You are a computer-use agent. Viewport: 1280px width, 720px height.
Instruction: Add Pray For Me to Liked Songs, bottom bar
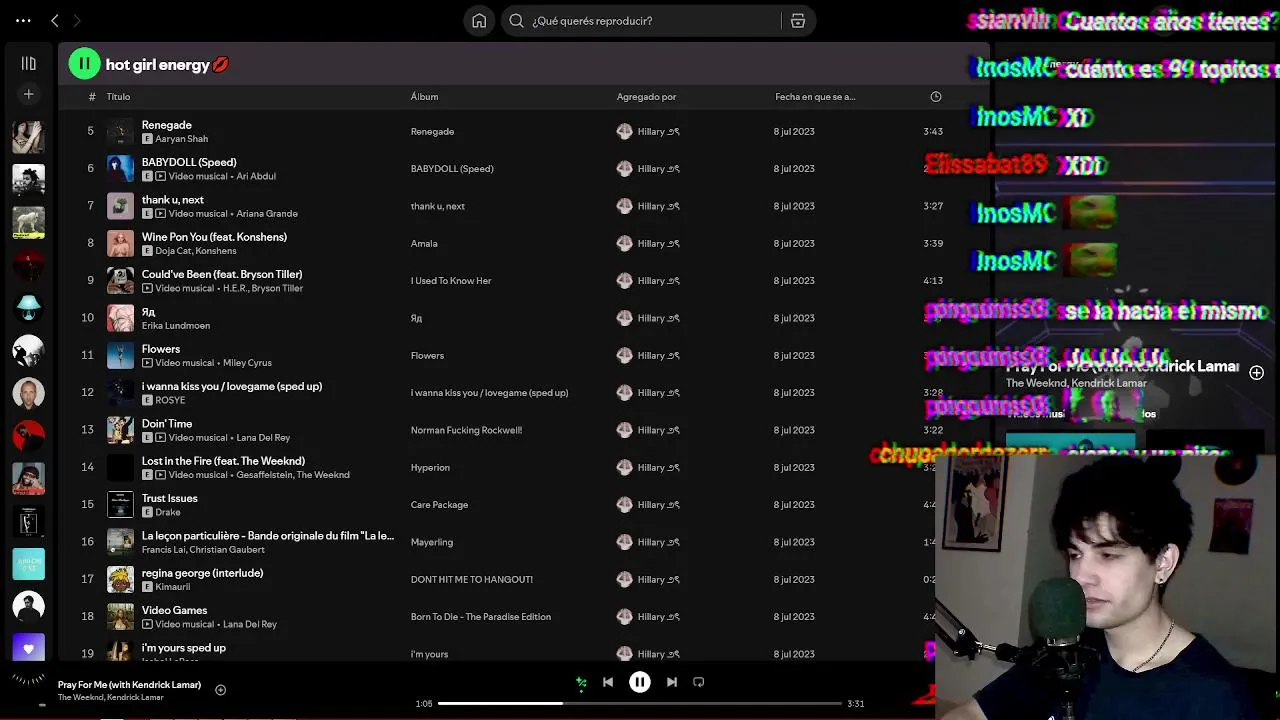[x=220, y=689]
